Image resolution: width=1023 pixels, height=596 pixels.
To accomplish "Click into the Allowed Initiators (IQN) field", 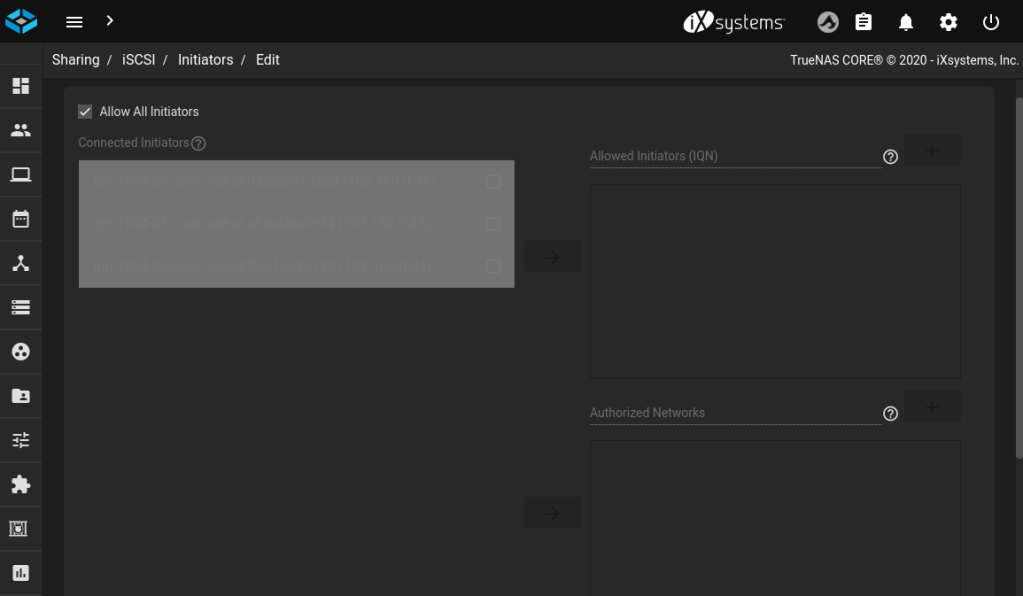I will [x=734, y=157].
